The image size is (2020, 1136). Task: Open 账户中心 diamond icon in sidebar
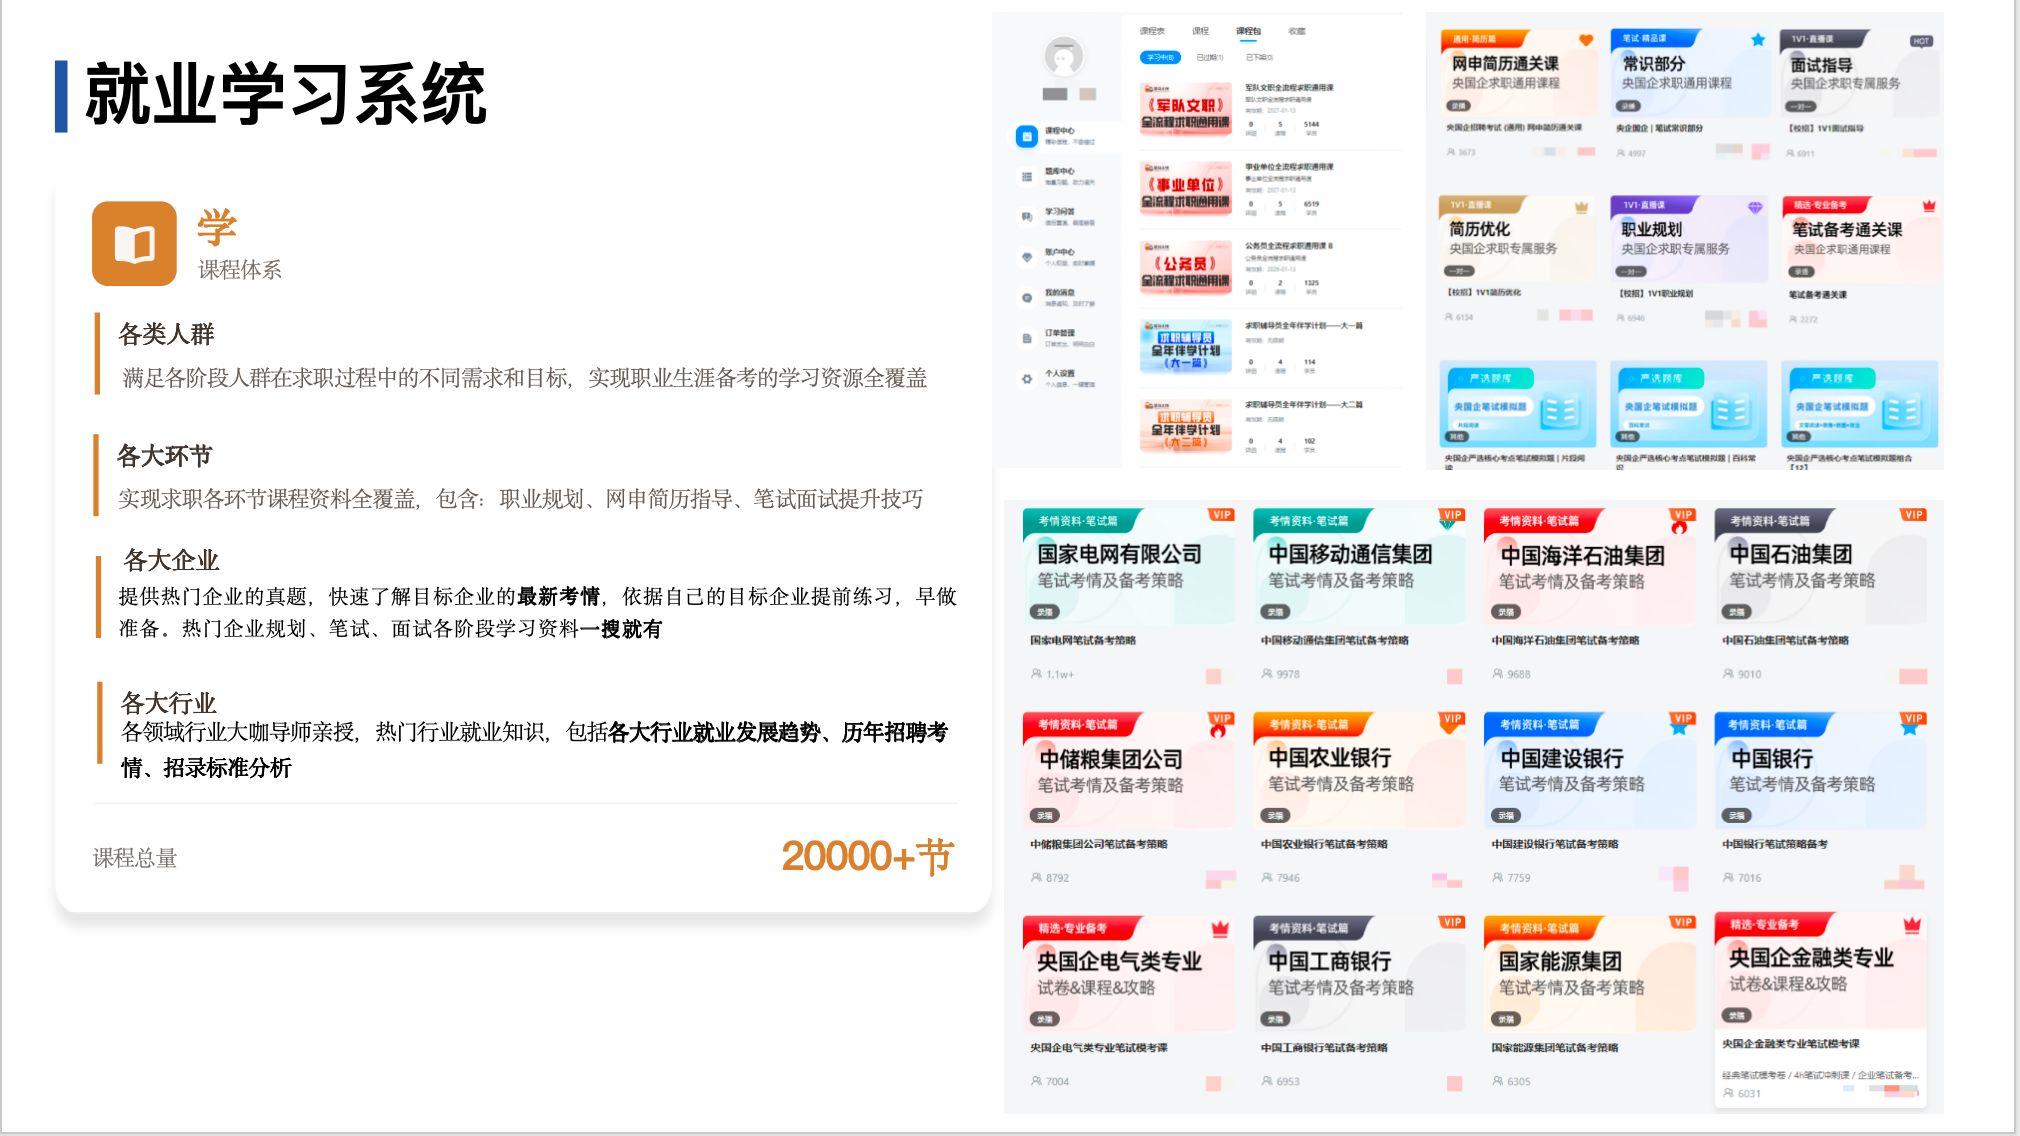click(x=1026, y=257)
